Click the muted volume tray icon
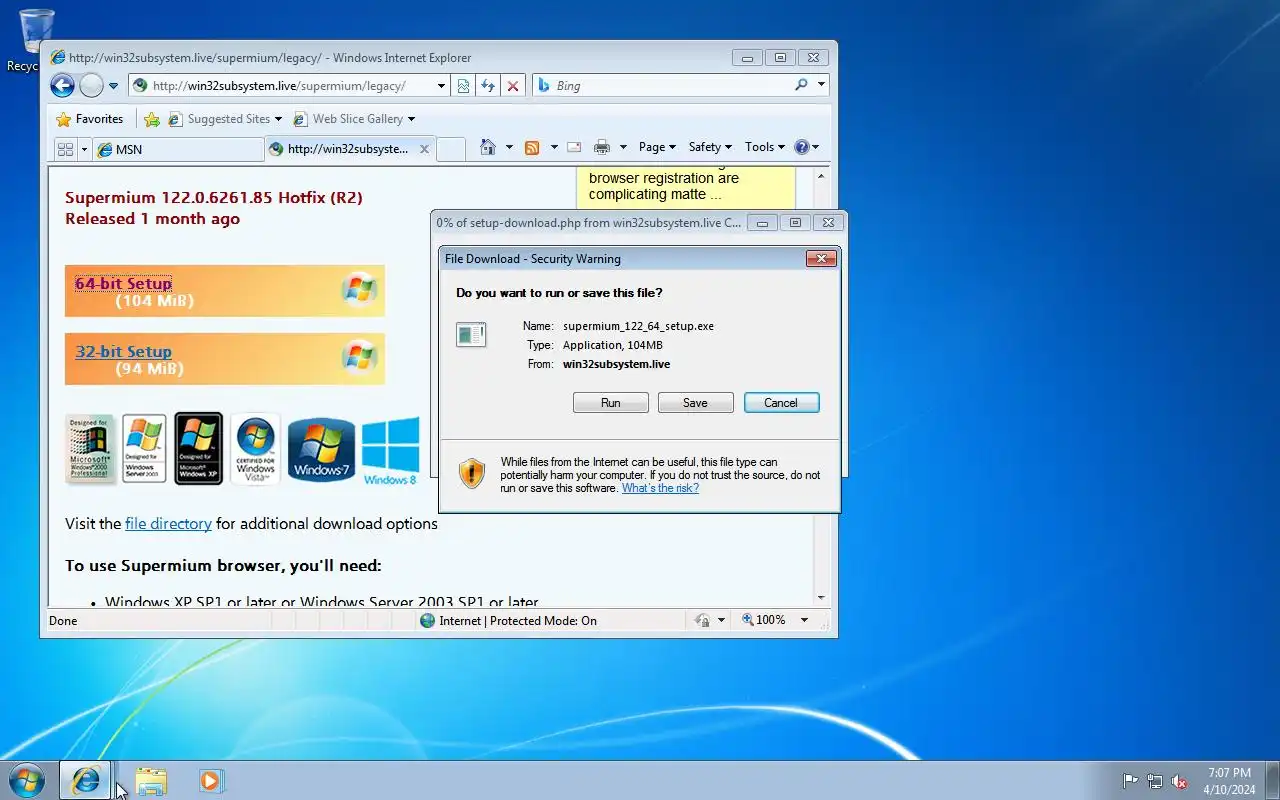Image resolution: width=1280 pixels, height=800 pixels. tap(1180, 781)
